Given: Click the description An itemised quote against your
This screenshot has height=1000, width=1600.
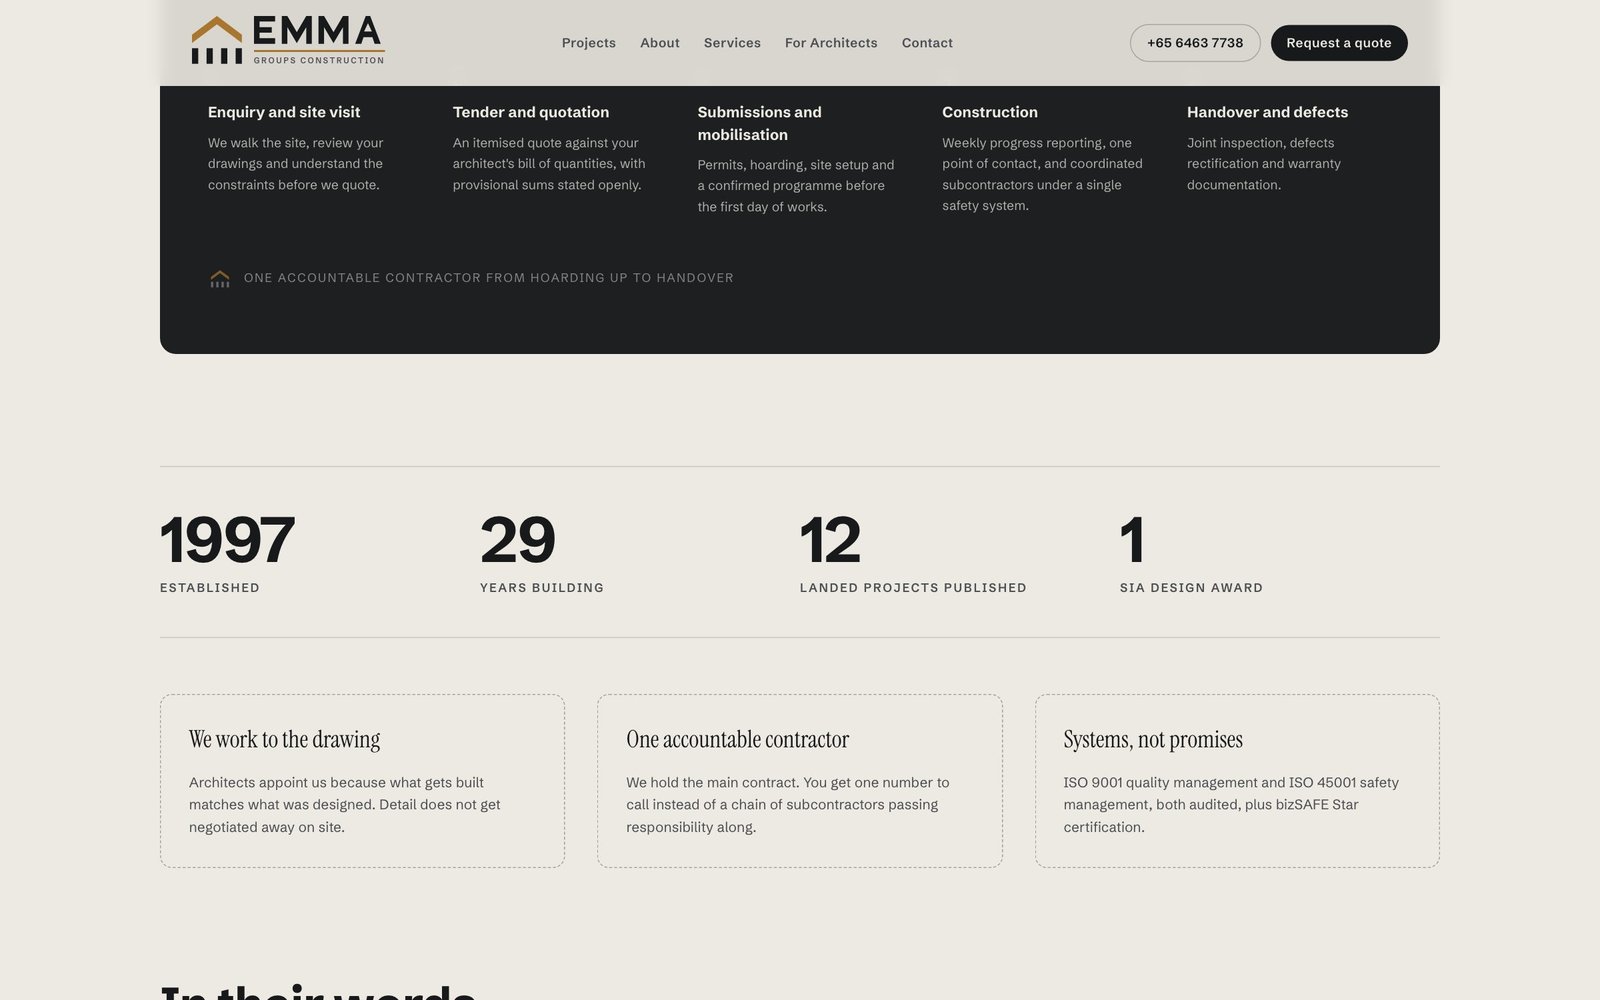Looking at the screenshot, I should (x=549, y=164).
